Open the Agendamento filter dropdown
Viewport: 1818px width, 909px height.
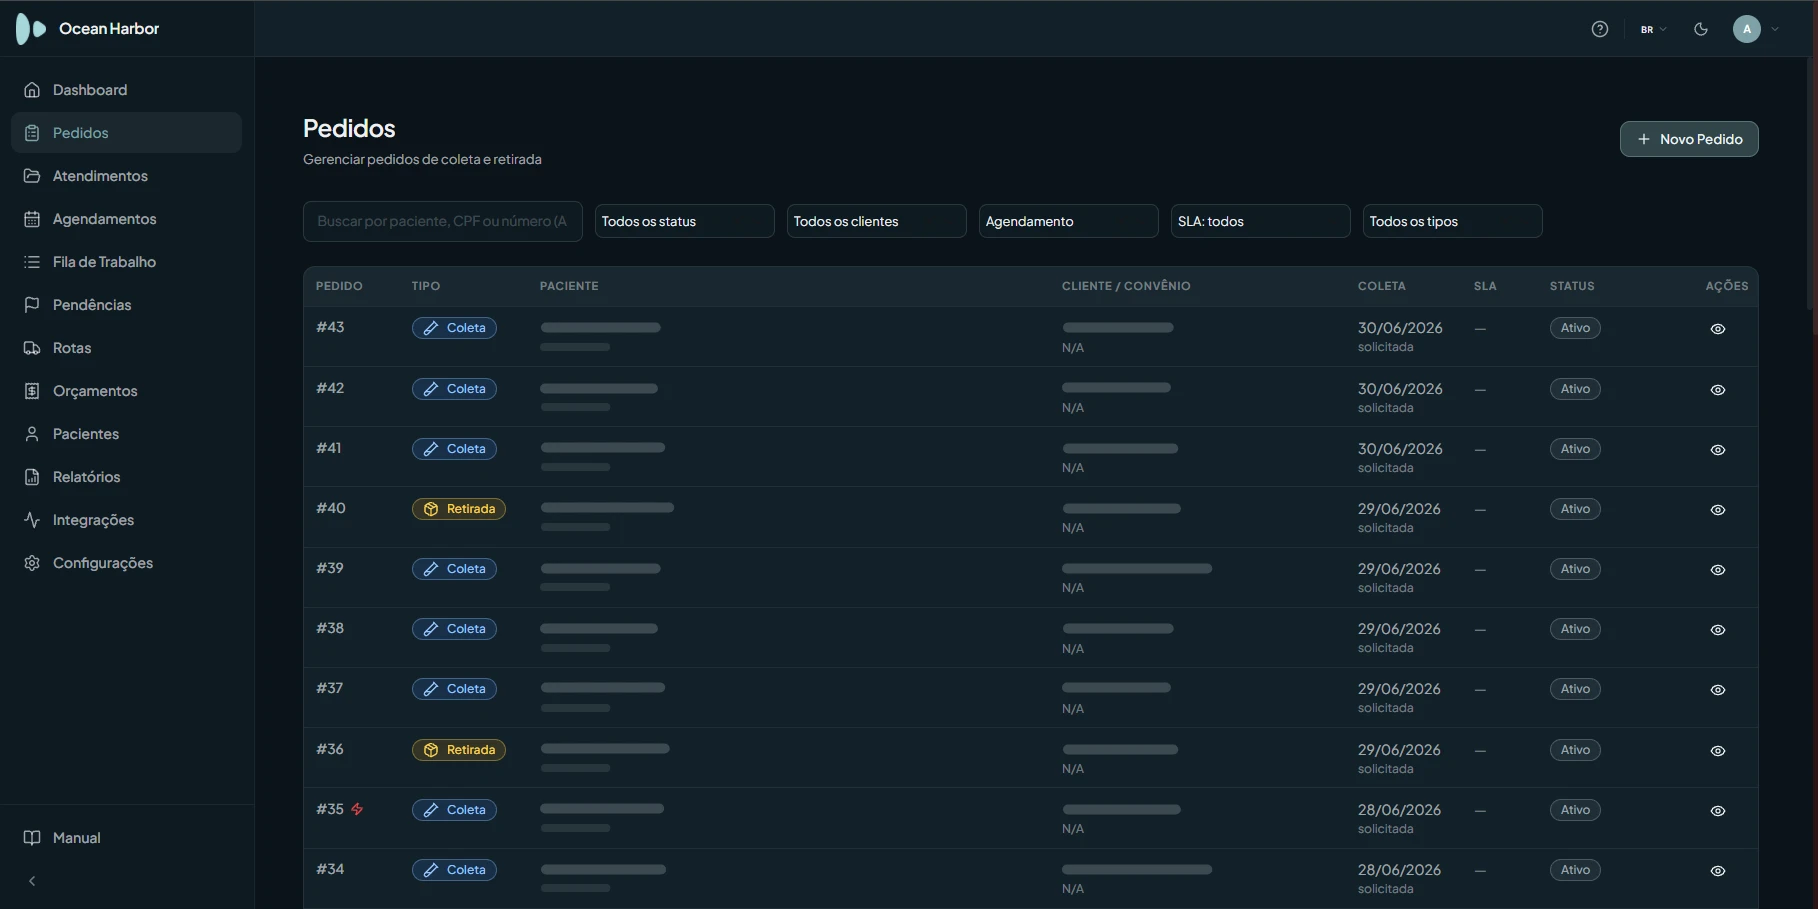pos(1069,221)
